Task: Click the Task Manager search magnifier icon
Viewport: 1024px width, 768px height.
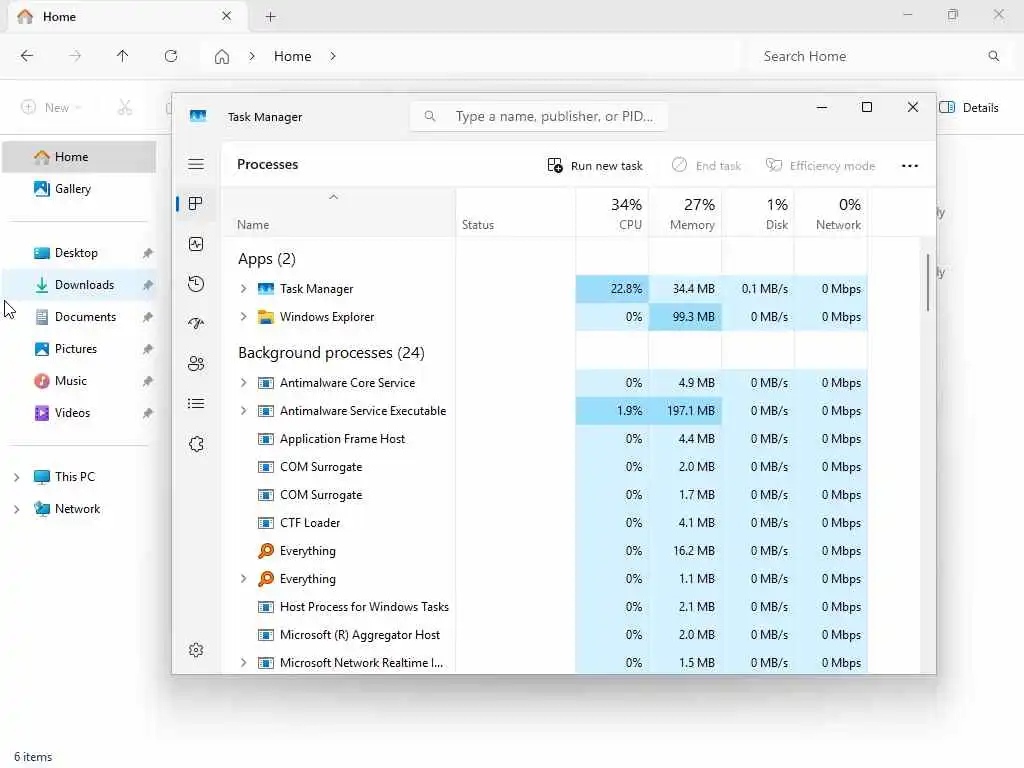Action: pyautogui.click(x=430, y=116)
